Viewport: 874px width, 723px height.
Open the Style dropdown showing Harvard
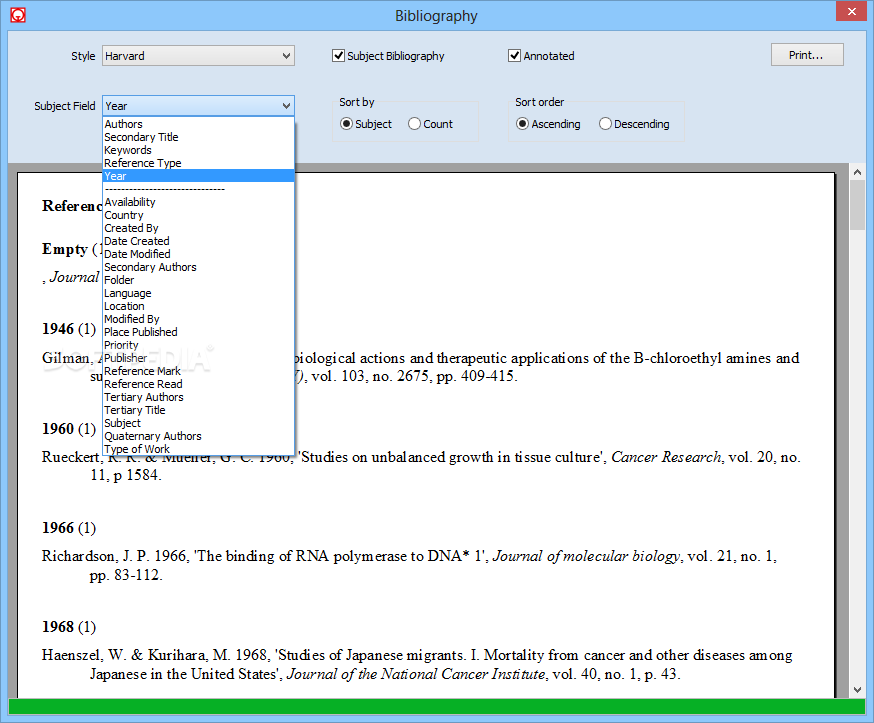click(x=198, y=56)
